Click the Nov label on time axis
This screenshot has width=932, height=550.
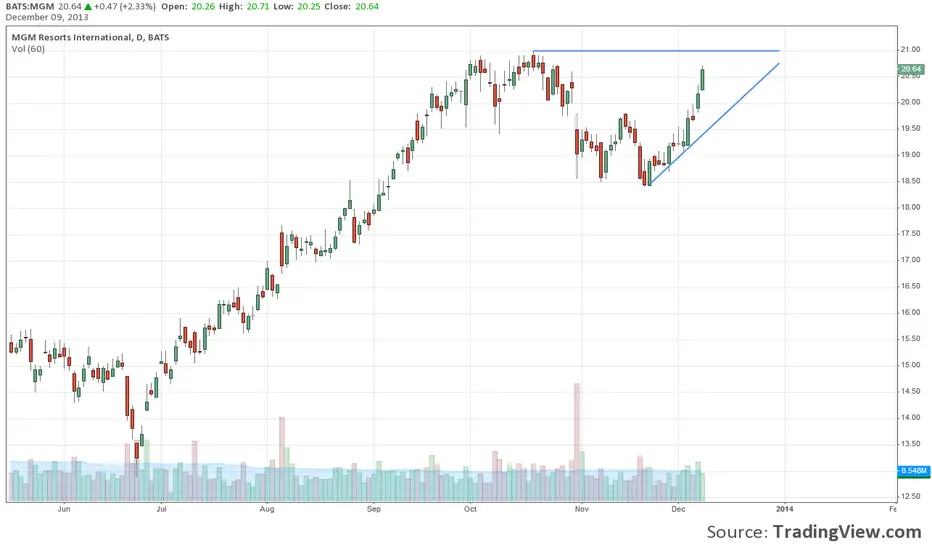click(581, 509)
